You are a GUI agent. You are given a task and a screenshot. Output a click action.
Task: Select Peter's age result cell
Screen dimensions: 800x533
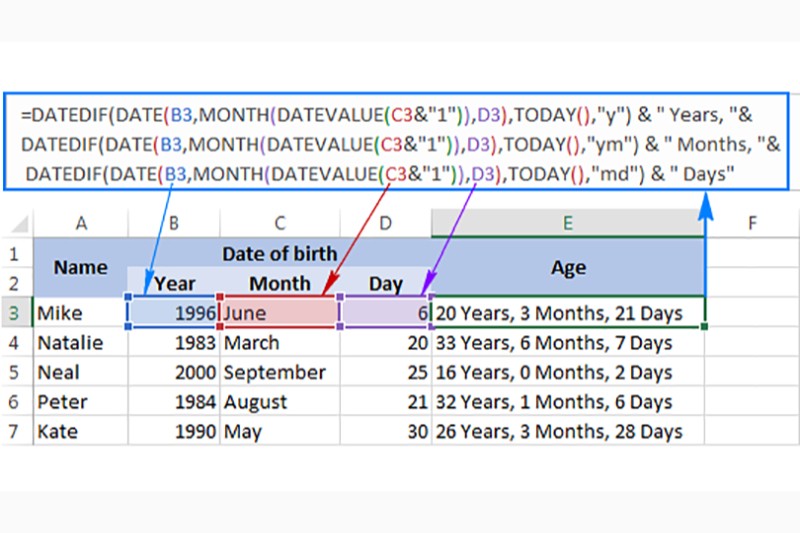pos(567,403)
